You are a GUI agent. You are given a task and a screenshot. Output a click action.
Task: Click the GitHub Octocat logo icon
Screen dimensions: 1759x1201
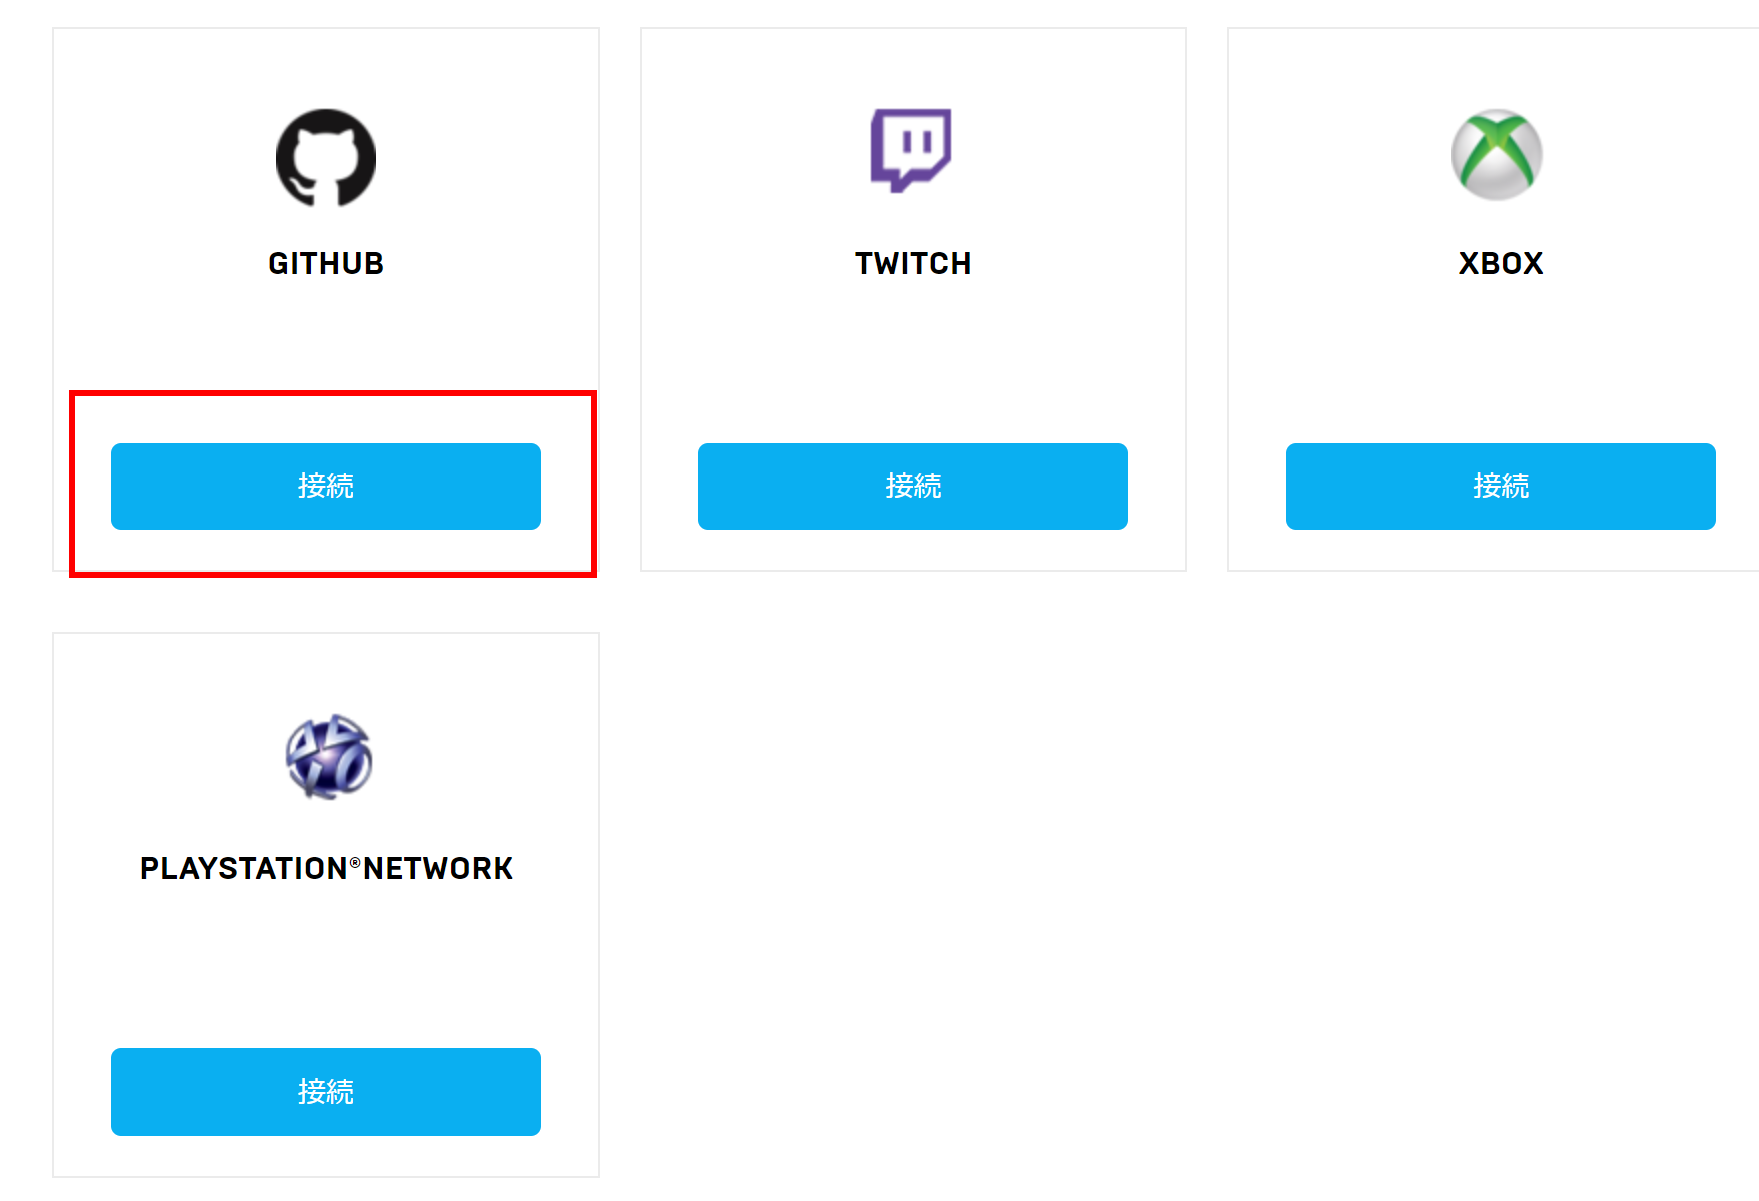(x=326, y=158)
